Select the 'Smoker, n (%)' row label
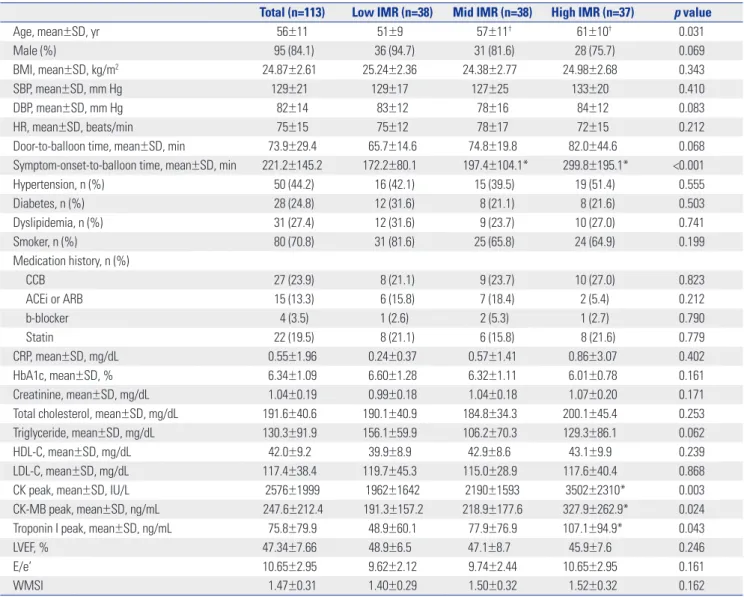This screenshot has height=597, width=744. 45,242
